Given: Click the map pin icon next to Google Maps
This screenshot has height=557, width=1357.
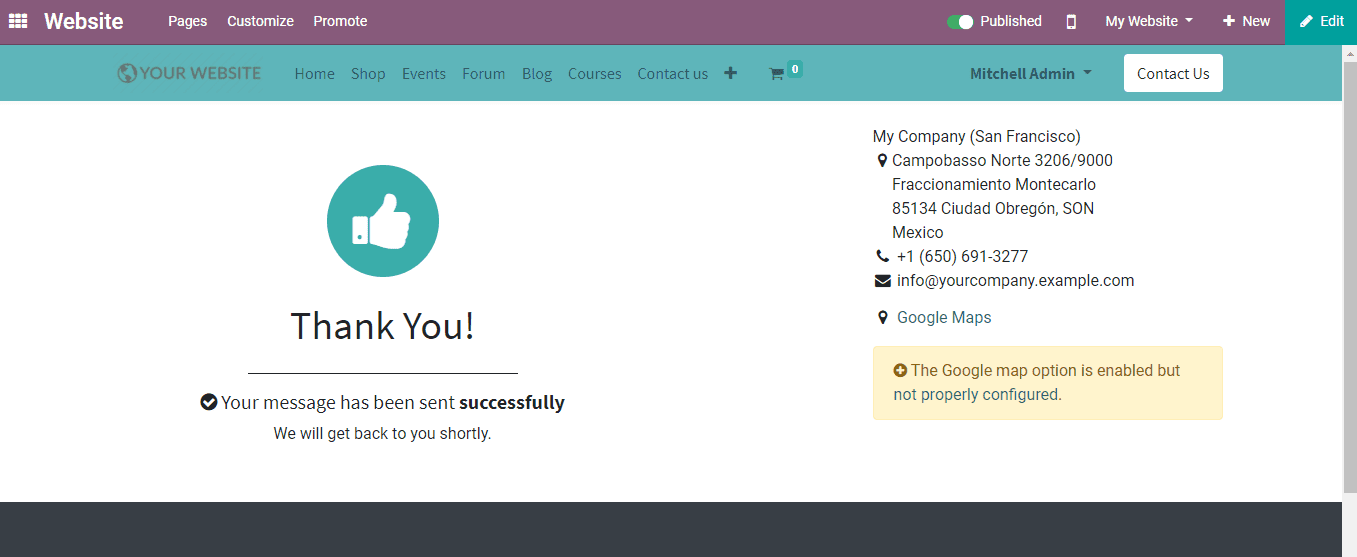Looking at the screenshot, I should point(882,317).
